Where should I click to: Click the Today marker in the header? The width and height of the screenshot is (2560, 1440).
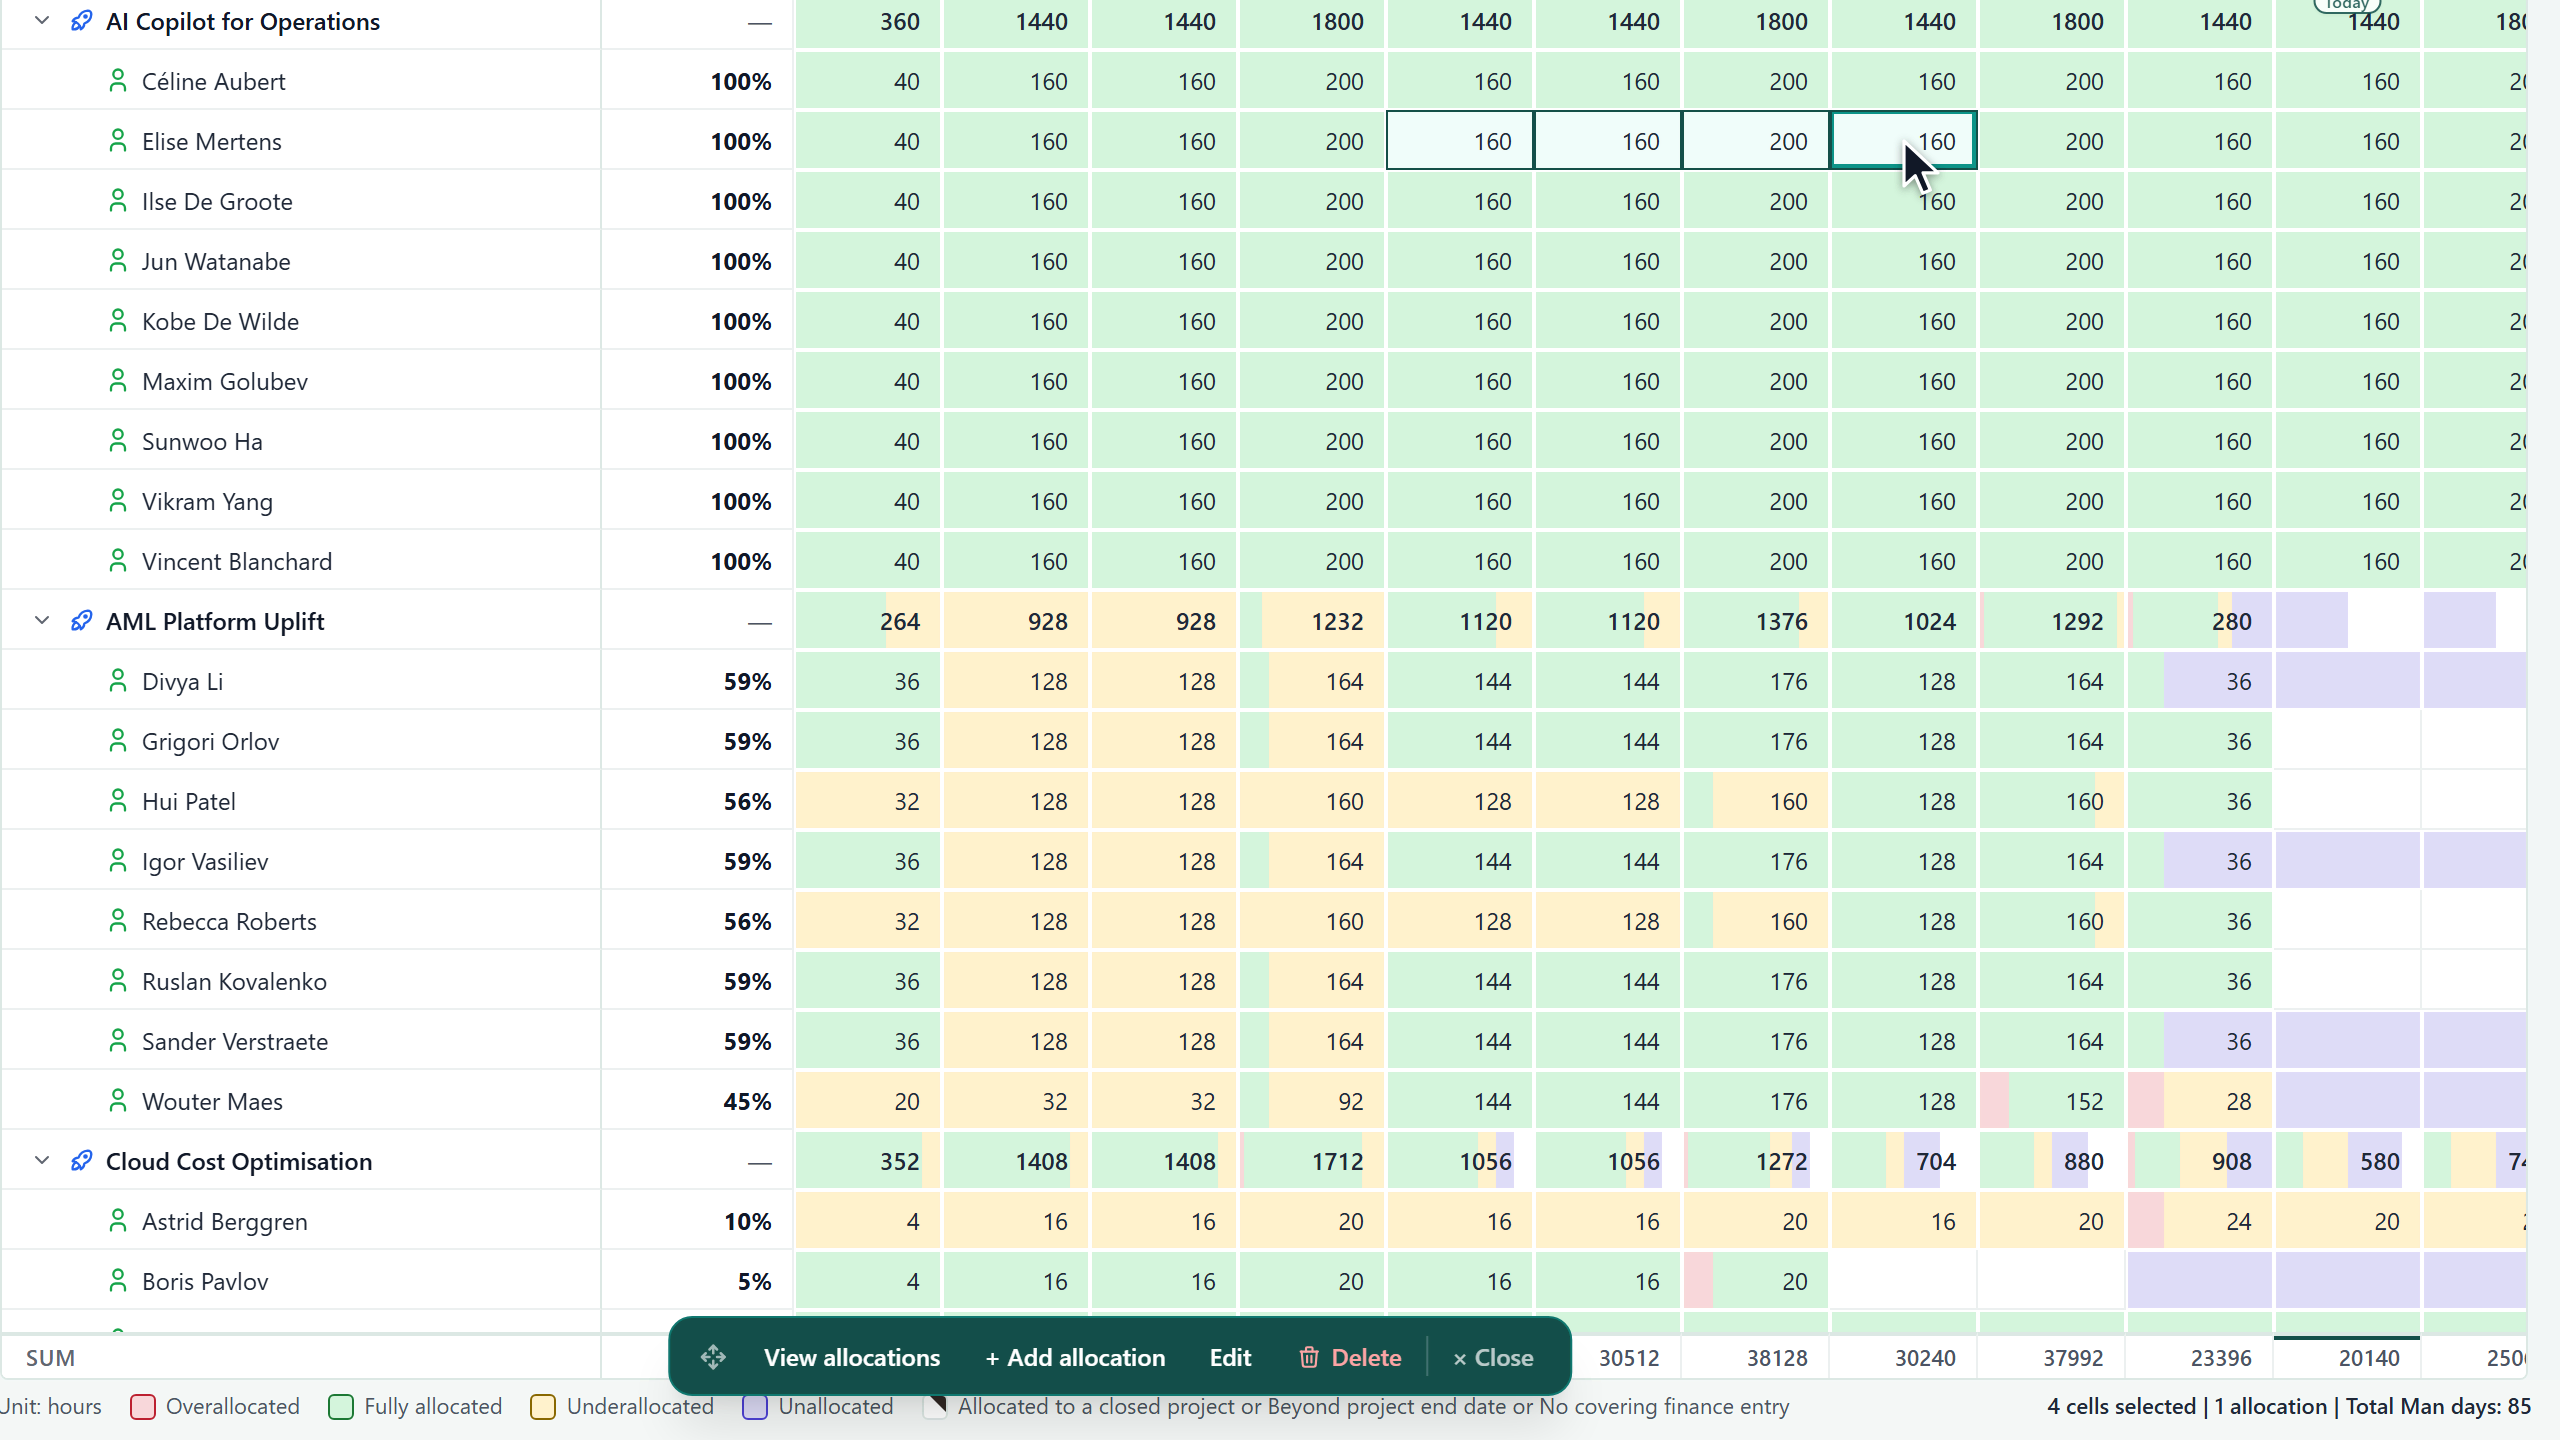[2346, 5]
